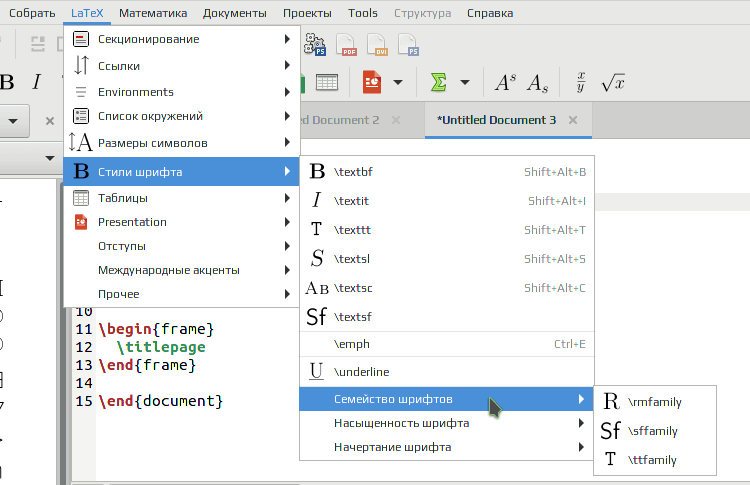Expand the Насыщенность шрифта submenu
The height and width of the screenshot is (485, 750).
coord(447,423)
